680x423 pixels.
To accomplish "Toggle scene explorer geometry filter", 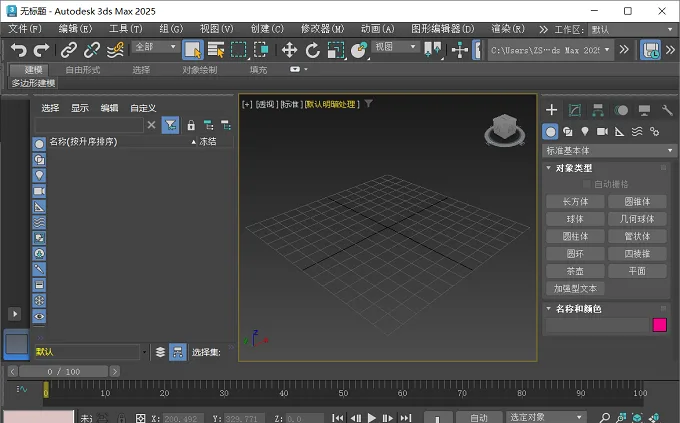I will click(x=39, y=144).
